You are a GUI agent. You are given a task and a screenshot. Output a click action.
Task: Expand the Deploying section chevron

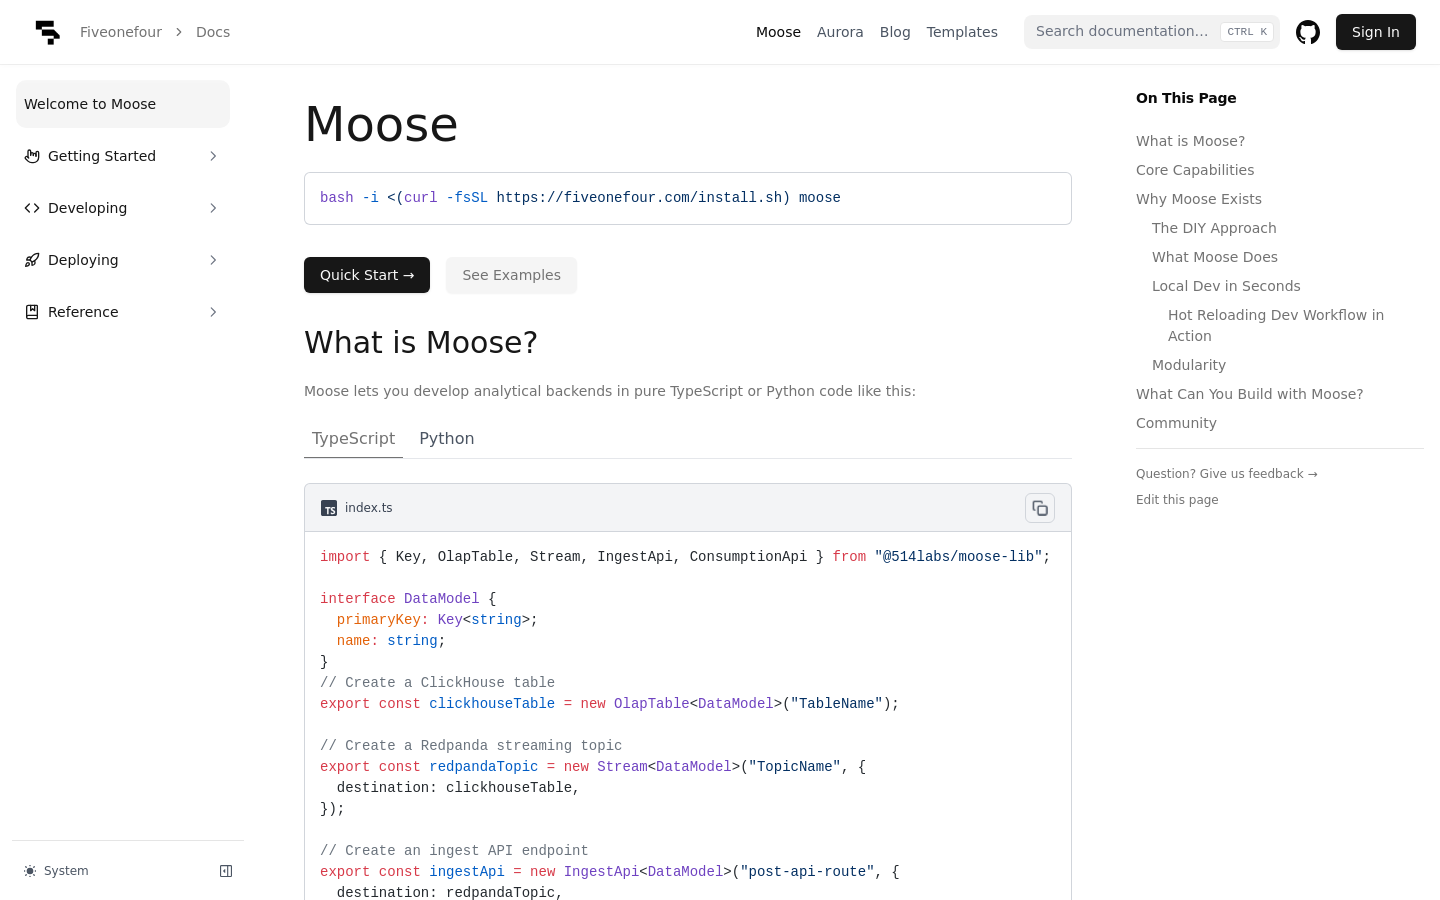pos(213,260)
